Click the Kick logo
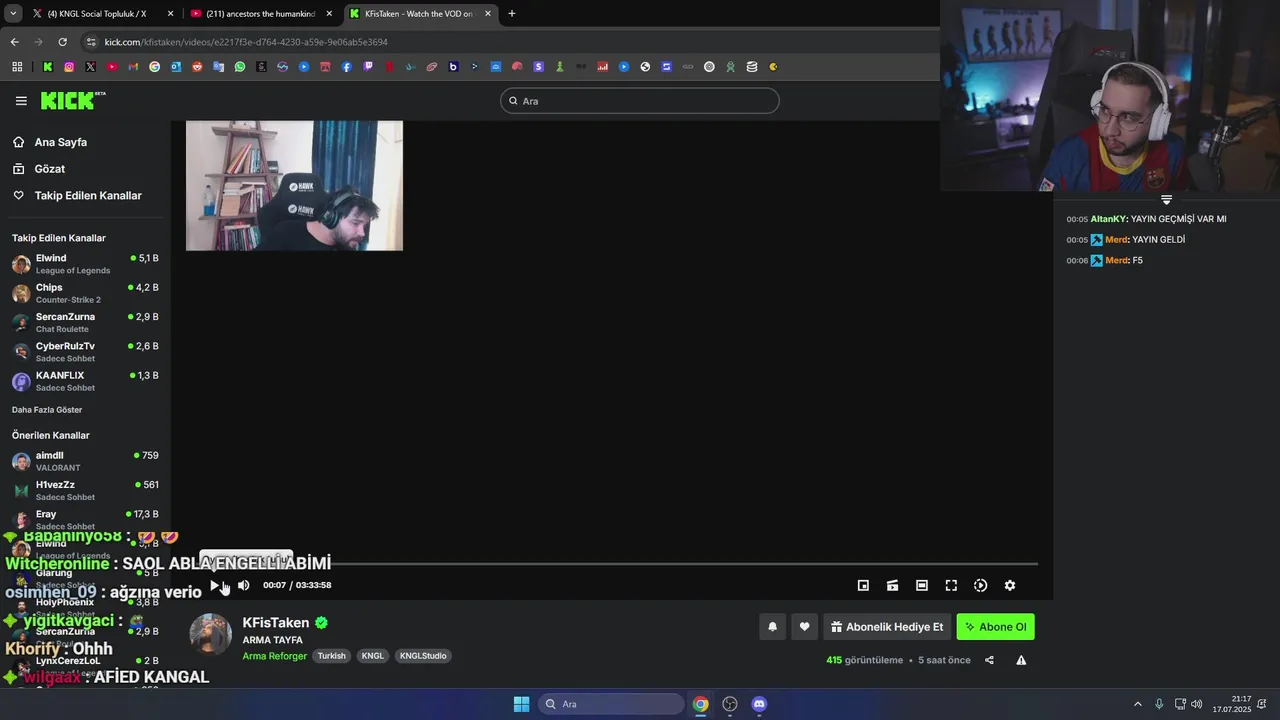 click(x=72, y=100)
